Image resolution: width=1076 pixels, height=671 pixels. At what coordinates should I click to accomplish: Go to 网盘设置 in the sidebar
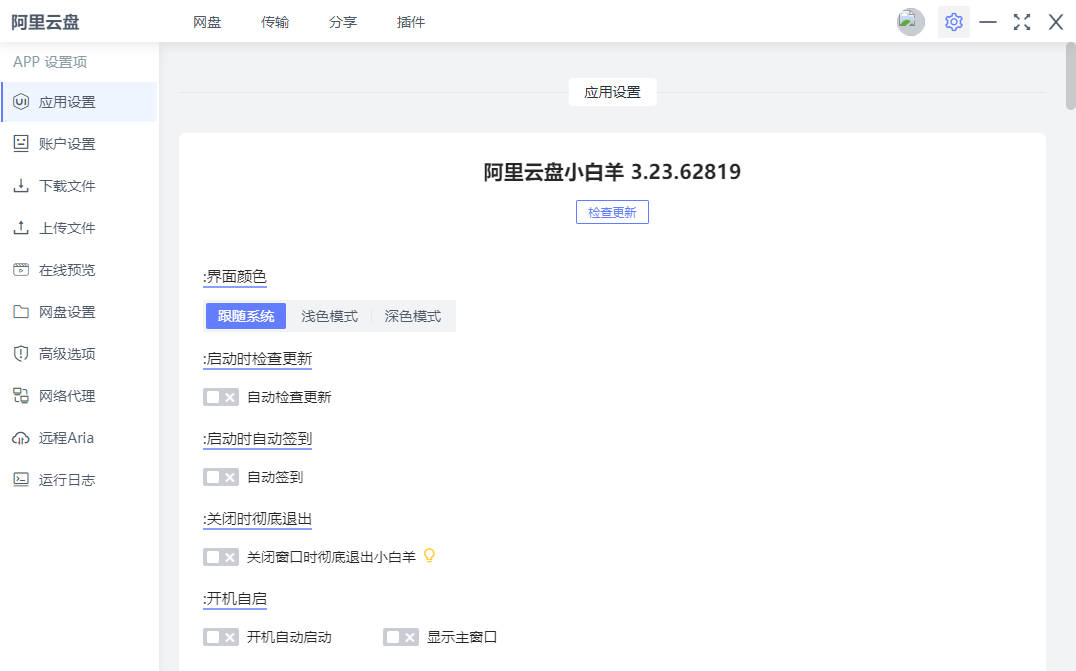tap(66, 311)
